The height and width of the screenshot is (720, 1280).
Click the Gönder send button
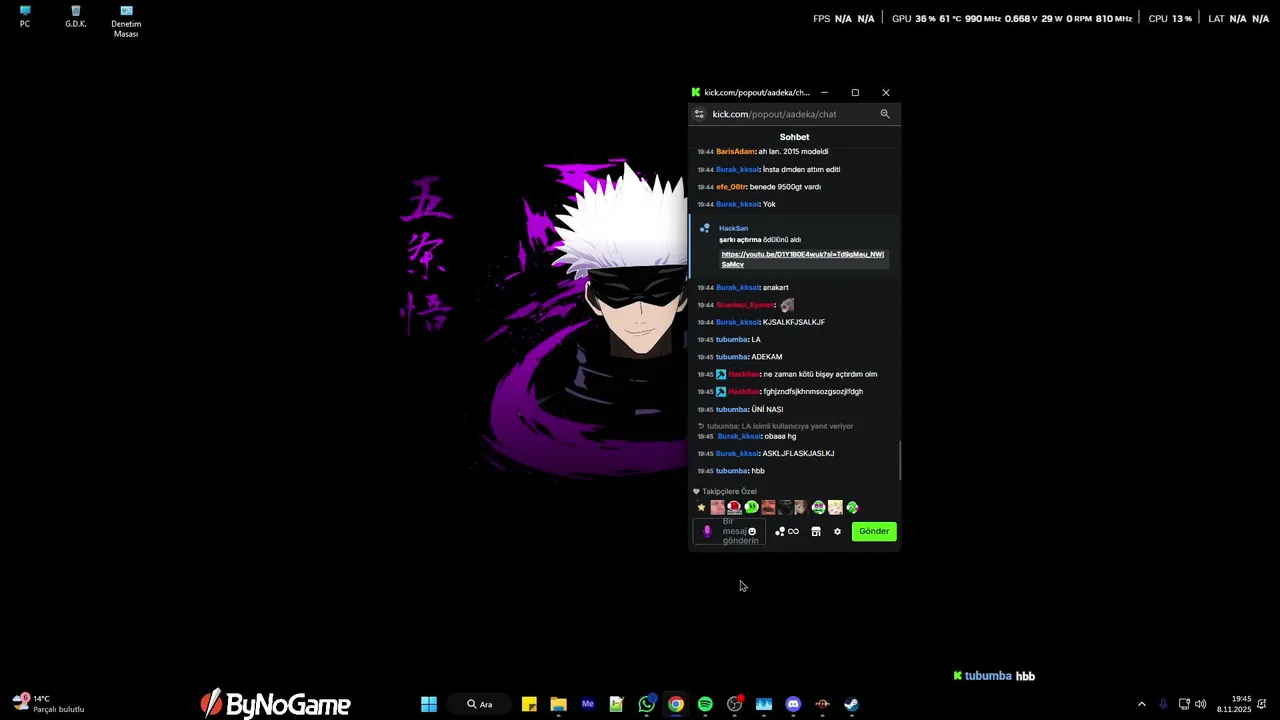coord(874,531)
